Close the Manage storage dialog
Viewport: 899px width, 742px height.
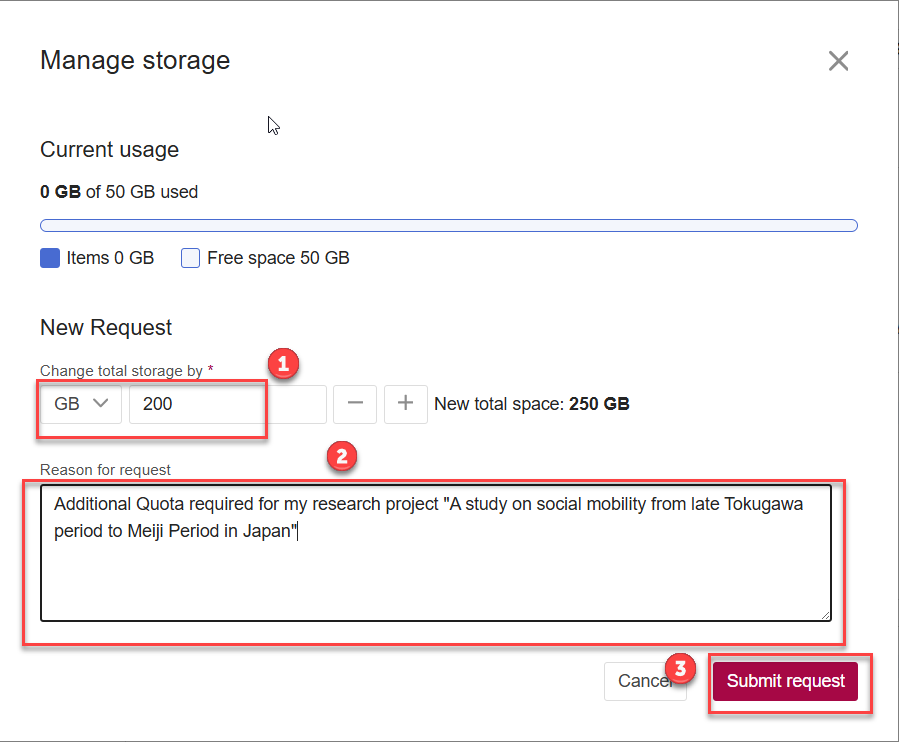(838, 61)
